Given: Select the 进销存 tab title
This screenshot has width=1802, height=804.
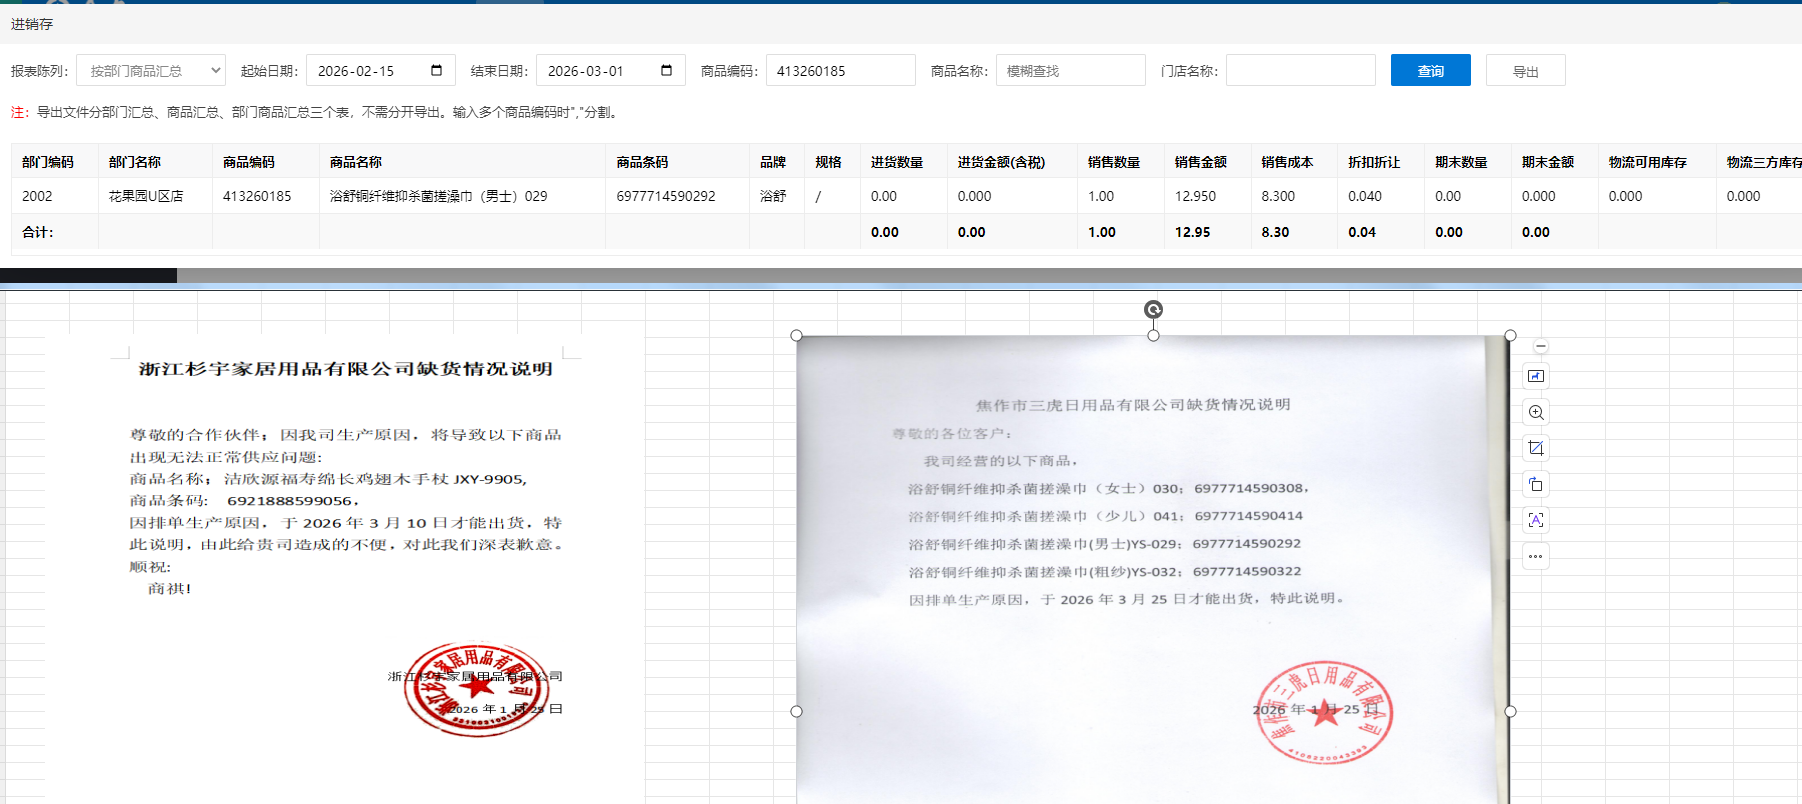Looking at the screenshot, I should click(x=32, y=24).
